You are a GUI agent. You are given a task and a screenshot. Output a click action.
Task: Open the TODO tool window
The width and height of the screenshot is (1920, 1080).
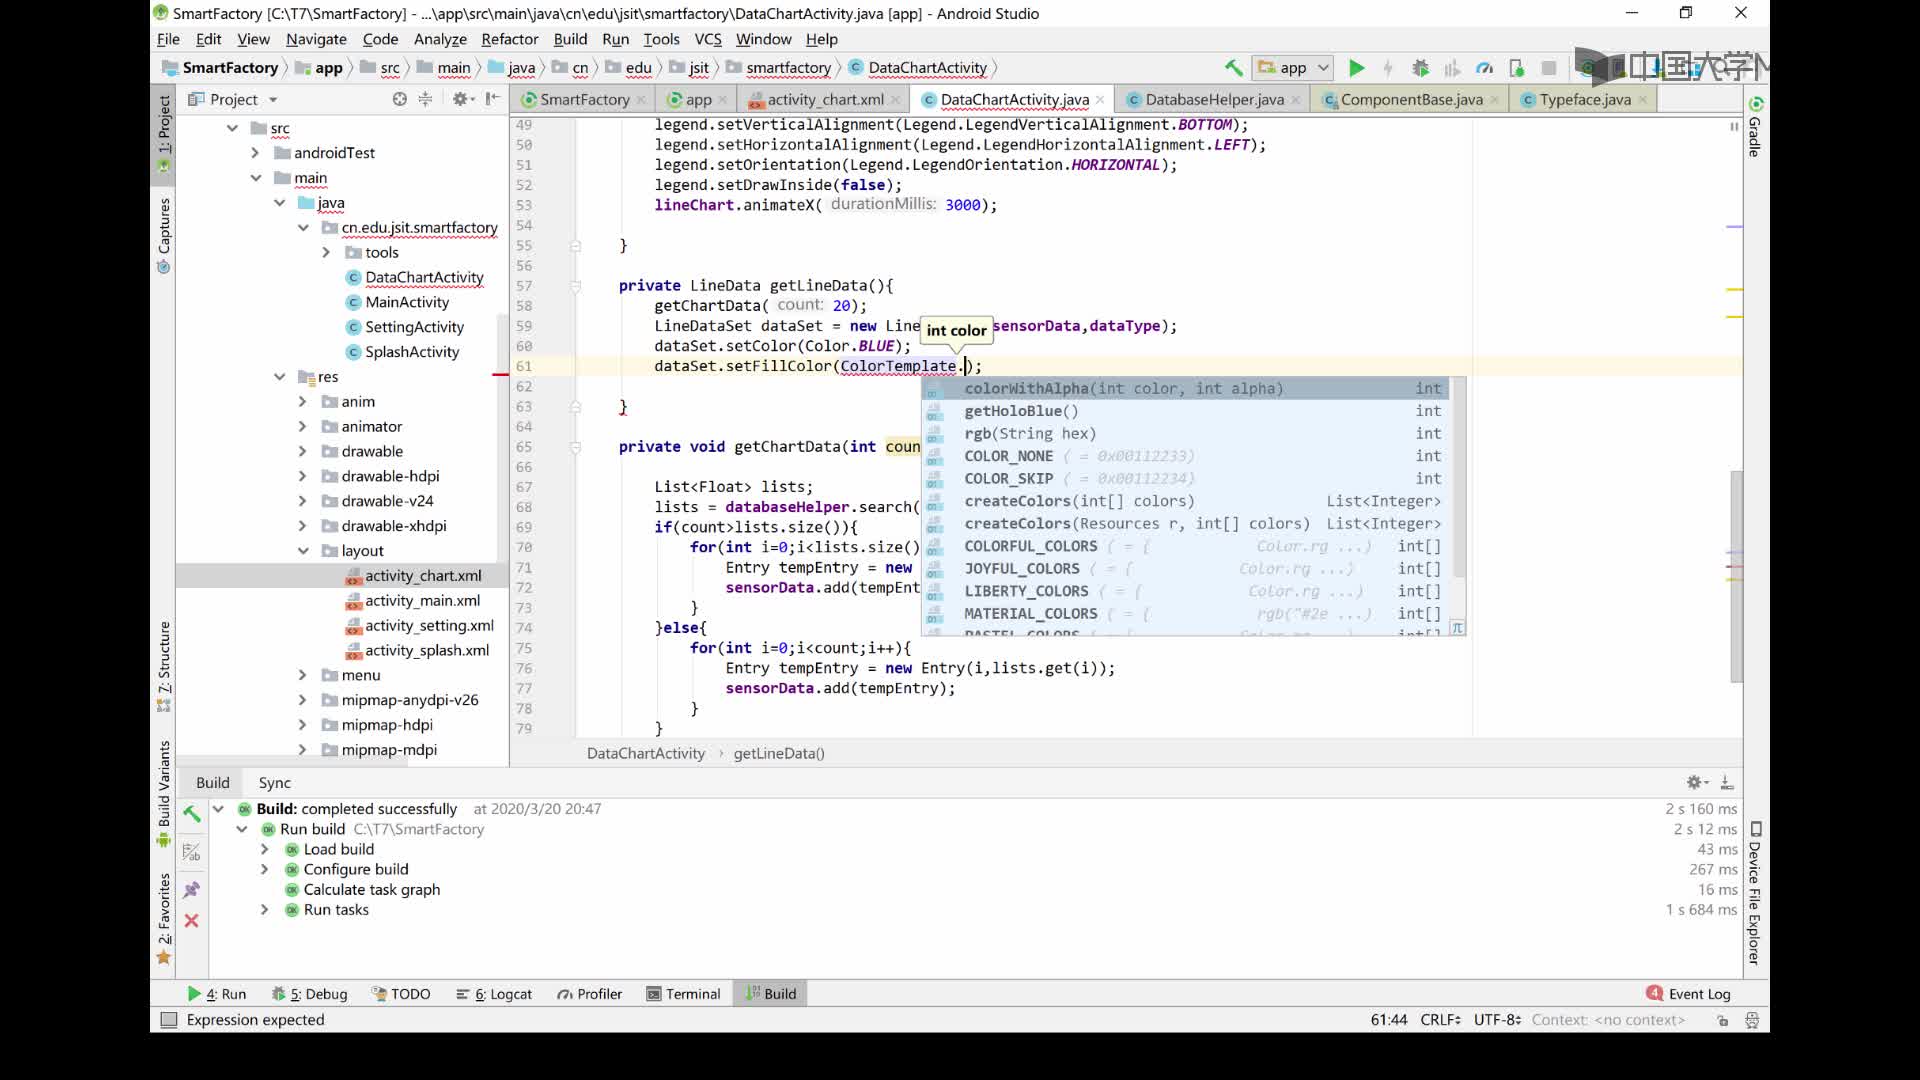(400, 994)
